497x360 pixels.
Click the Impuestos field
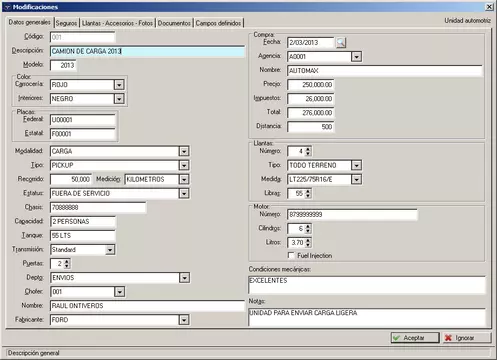click(x=310, y=99)
